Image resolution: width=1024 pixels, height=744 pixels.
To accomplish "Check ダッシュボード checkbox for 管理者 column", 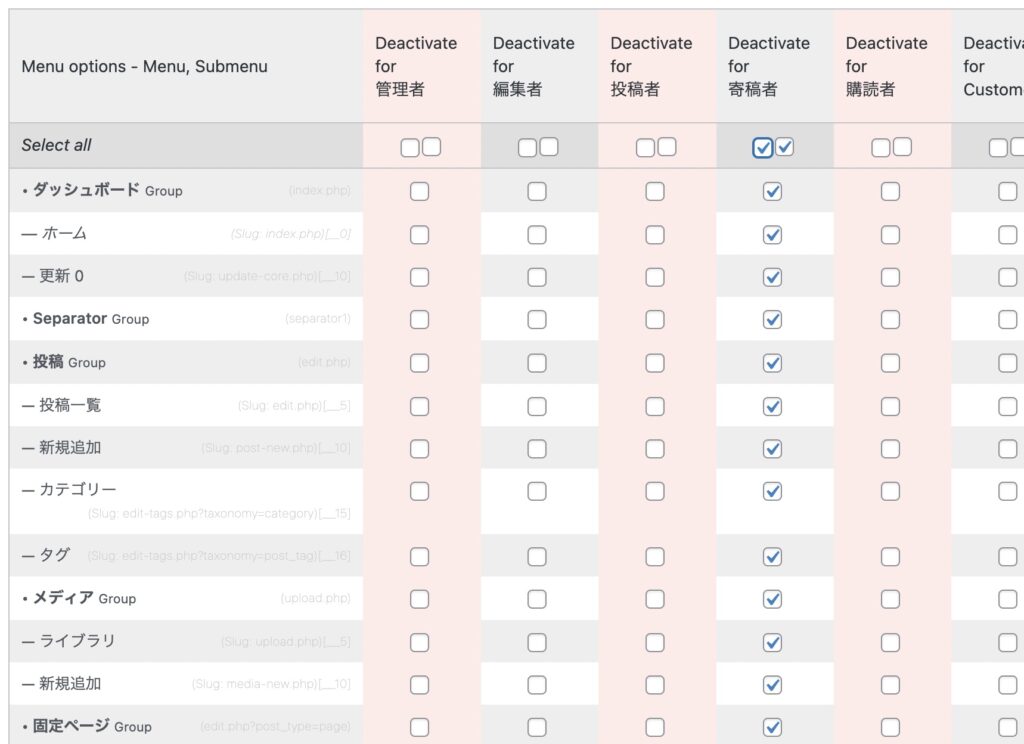I will point(419,191).
